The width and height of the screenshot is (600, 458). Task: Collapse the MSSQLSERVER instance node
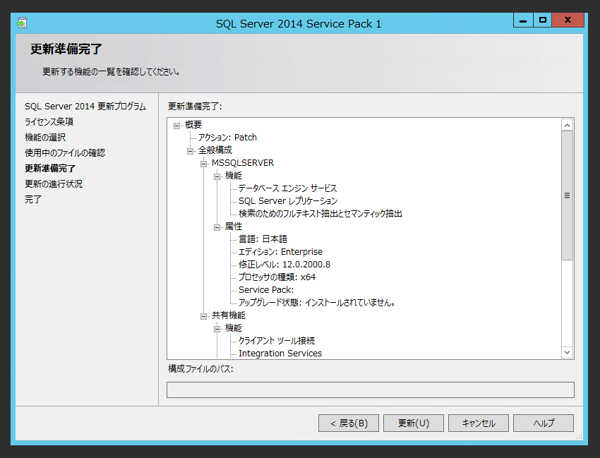tap(204, 164)
